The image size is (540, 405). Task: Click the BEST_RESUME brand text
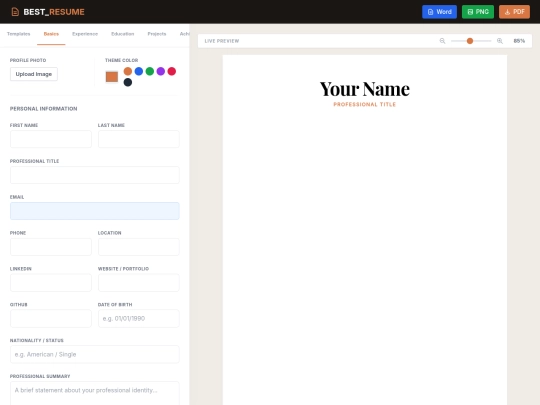[x=54, y=12]
